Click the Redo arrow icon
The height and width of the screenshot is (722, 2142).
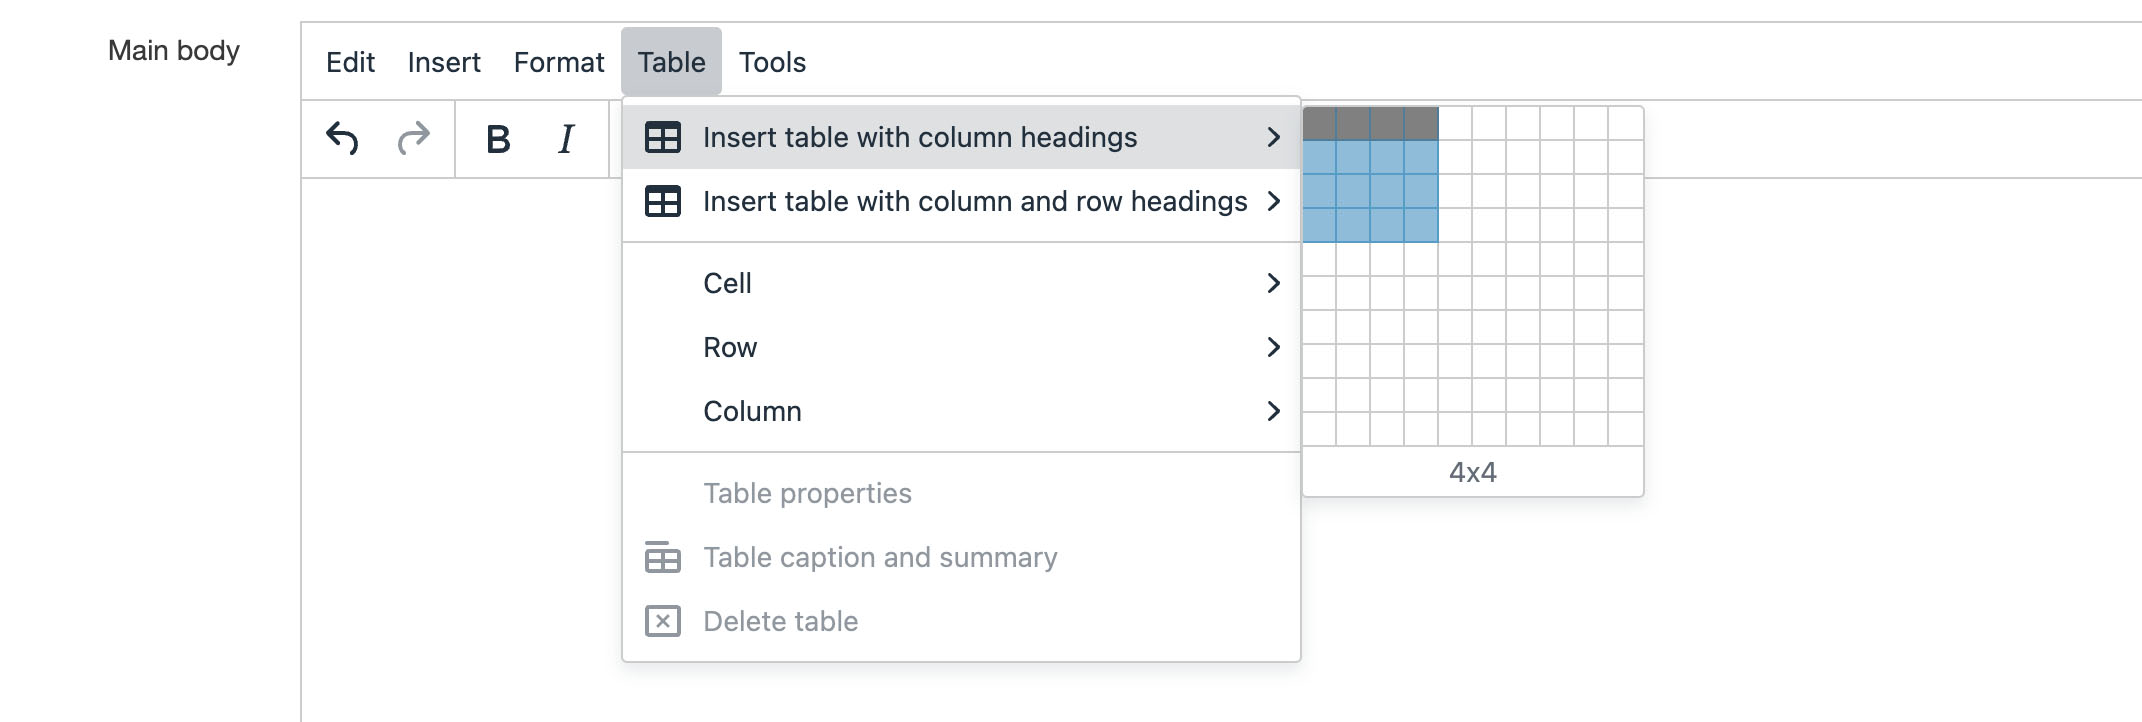tap(413, 138)
